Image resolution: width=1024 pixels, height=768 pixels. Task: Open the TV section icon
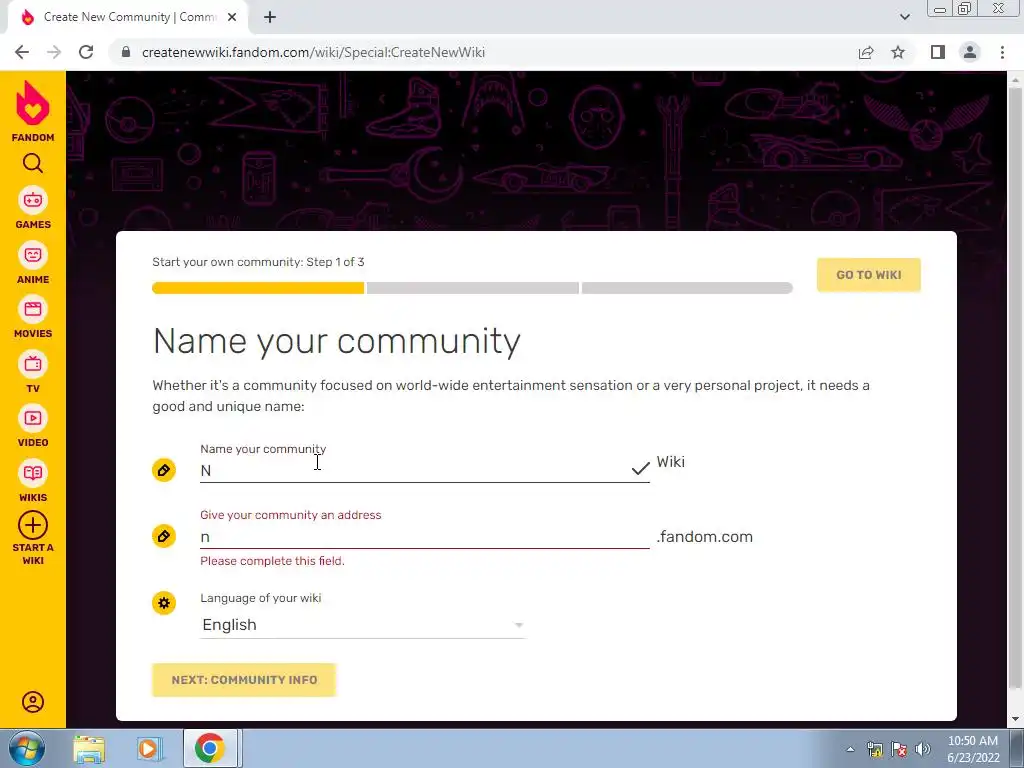33,364
